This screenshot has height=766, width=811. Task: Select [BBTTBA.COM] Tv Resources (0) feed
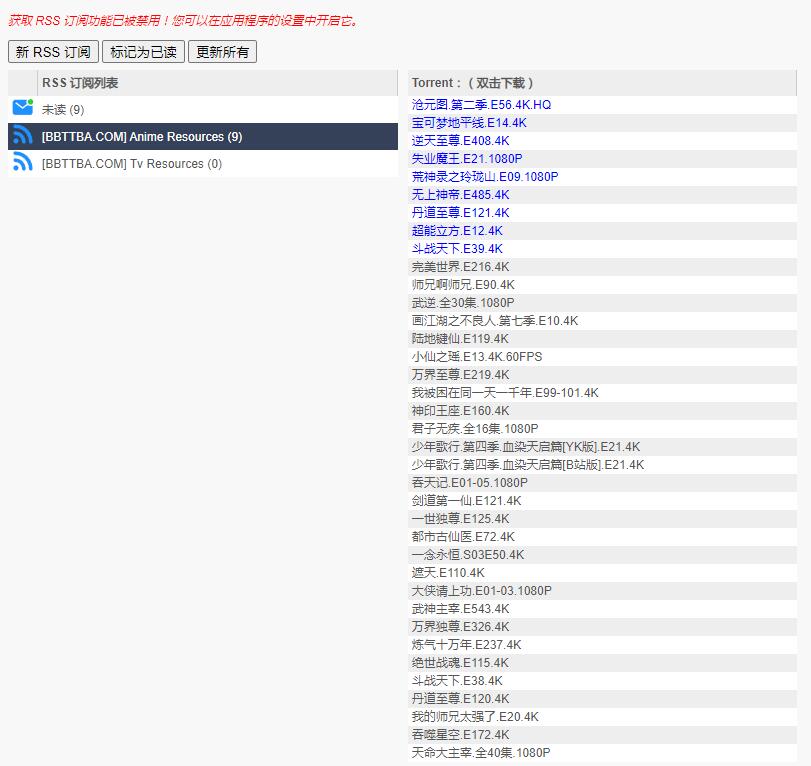tap(203, 163)
